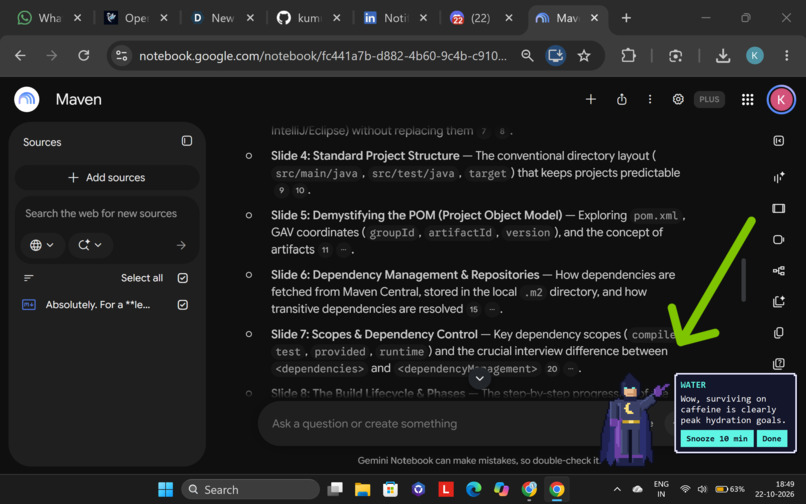The width and height of the screenshot is (806, 504).
Task: Switch to the LinkedIn Notifications tab
Action: (x=395, y=18)
